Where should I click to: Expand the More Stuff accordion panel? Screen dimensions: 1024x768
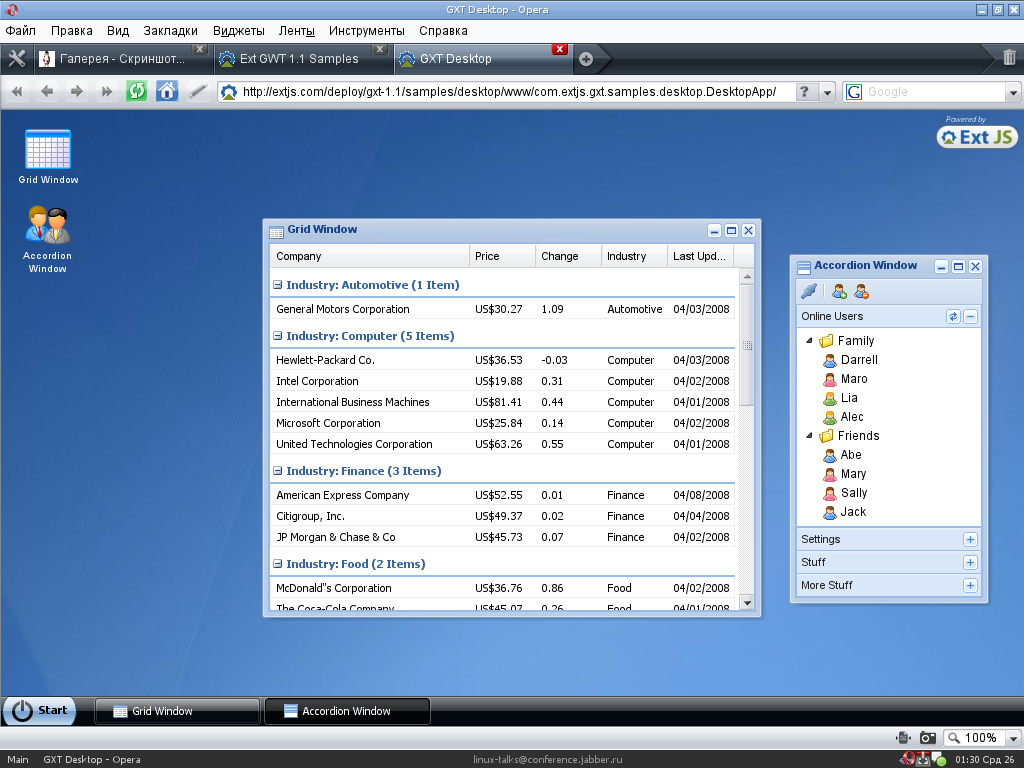click(x=970, y=586)
